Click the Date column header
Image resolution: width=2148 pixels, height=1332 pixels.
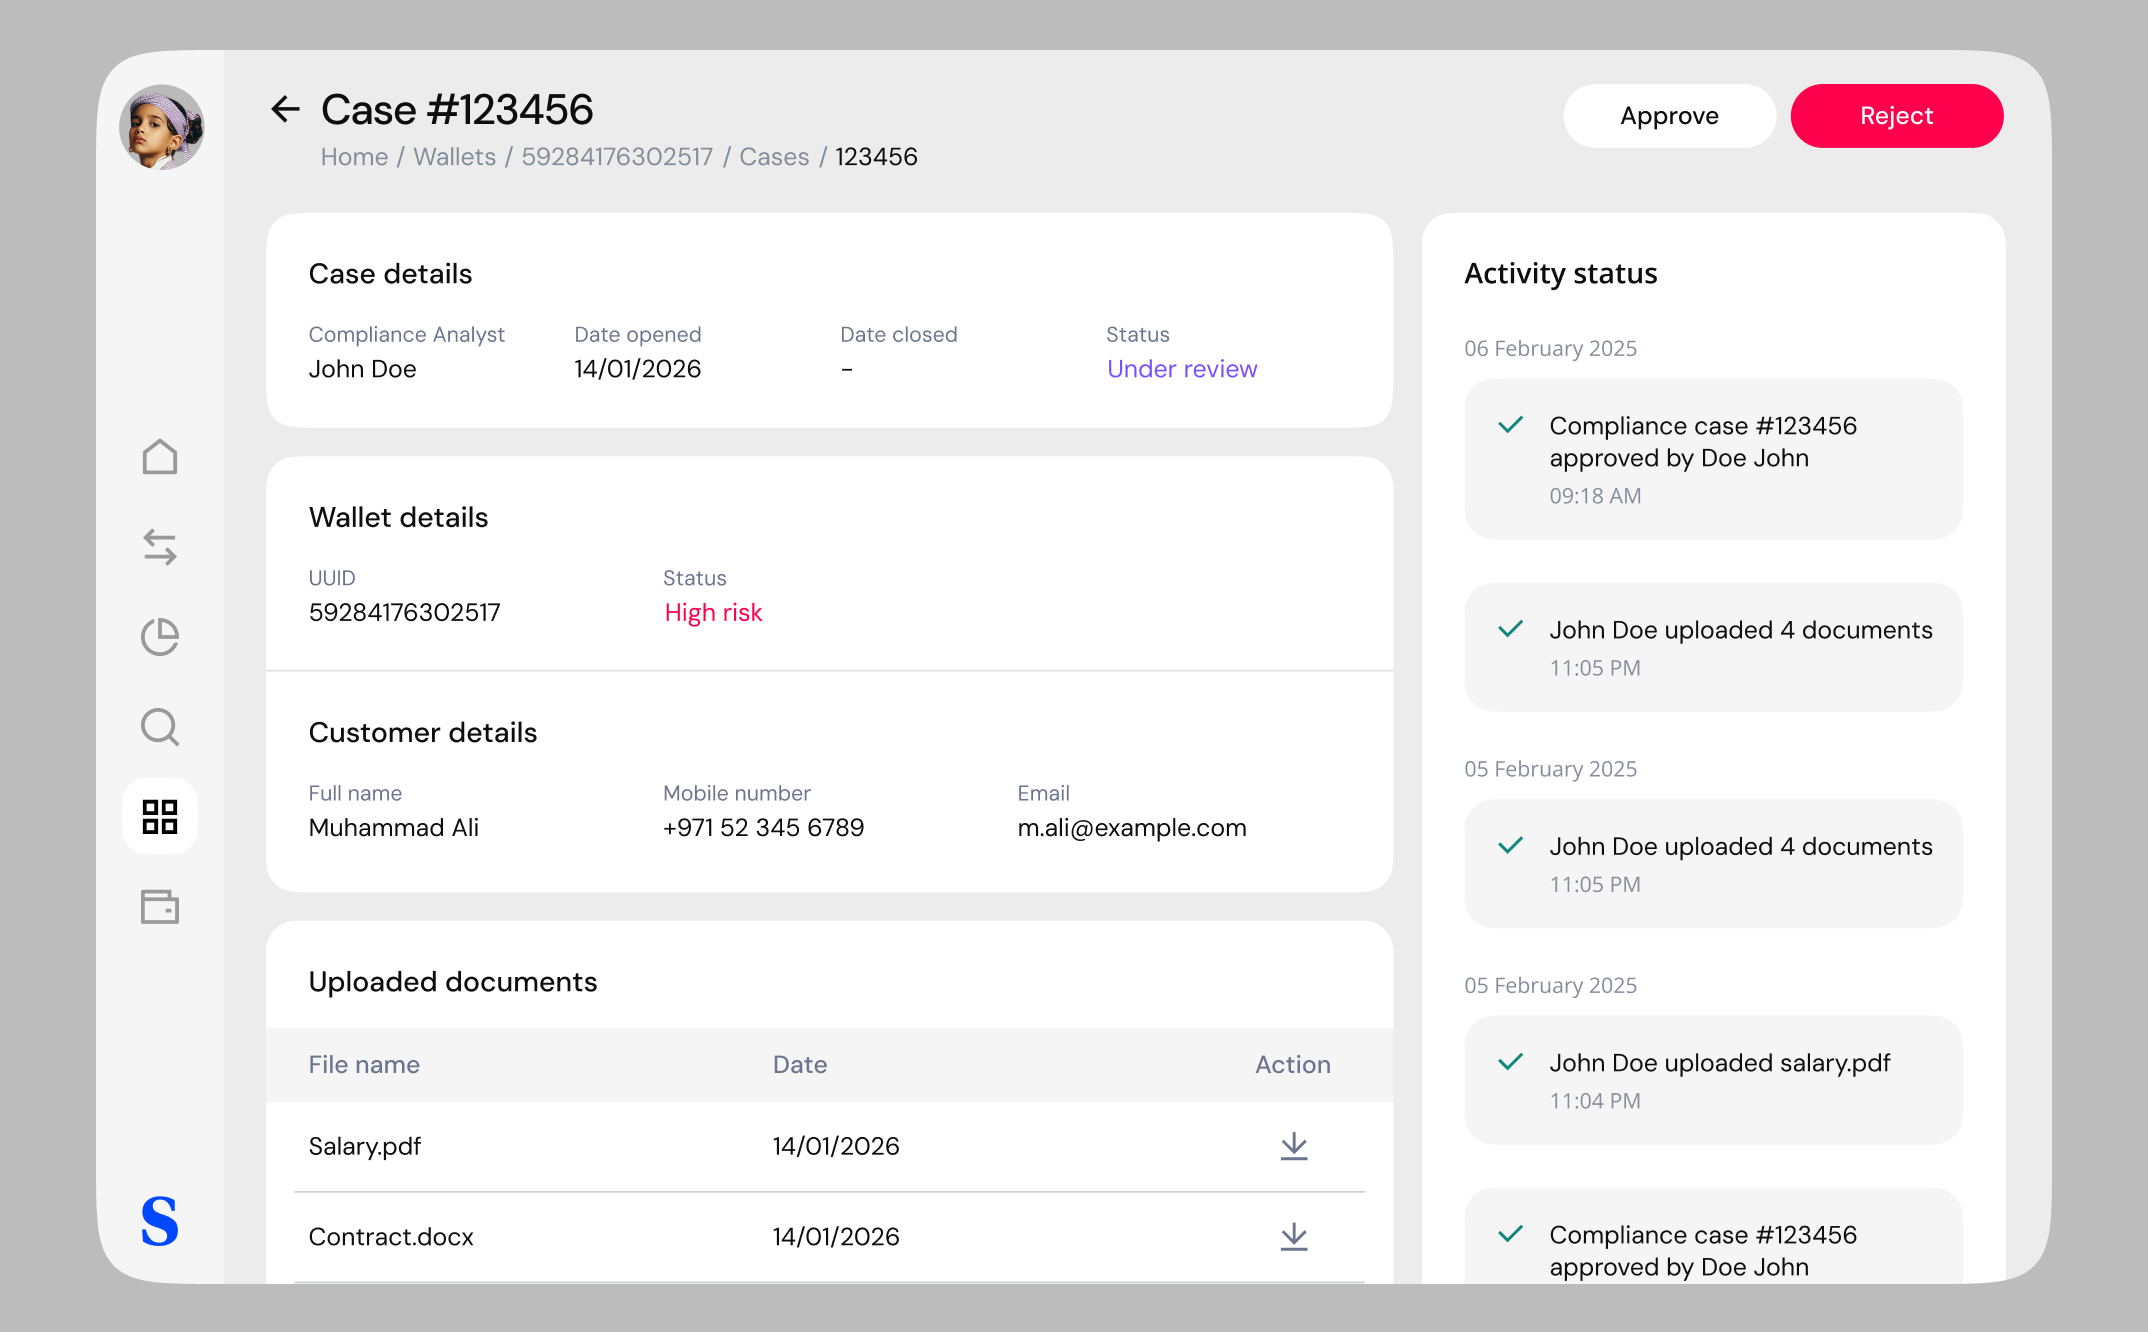pyautogui.click(x=800, y=1065)
